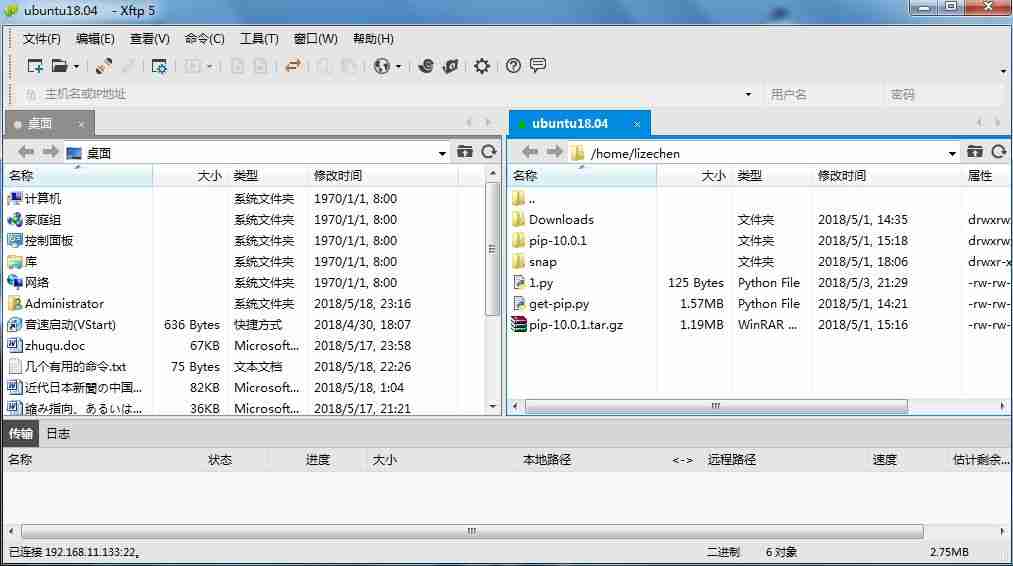Open the 帮助(H) menu
Screen dimensions: 1013x566
pos(373,39)
